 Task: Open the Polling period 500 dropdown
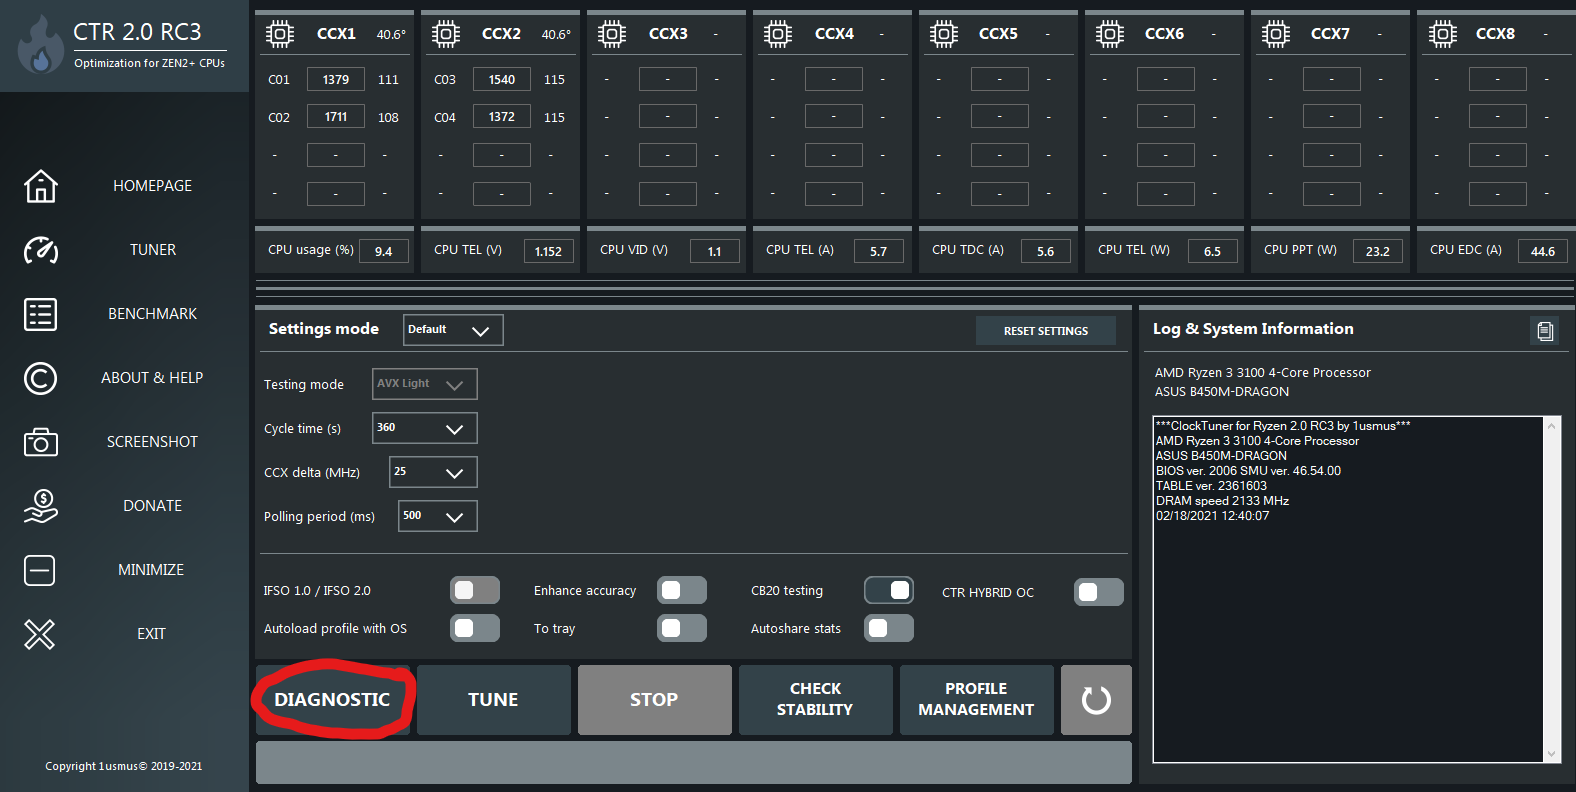click(x=438, y=516)
